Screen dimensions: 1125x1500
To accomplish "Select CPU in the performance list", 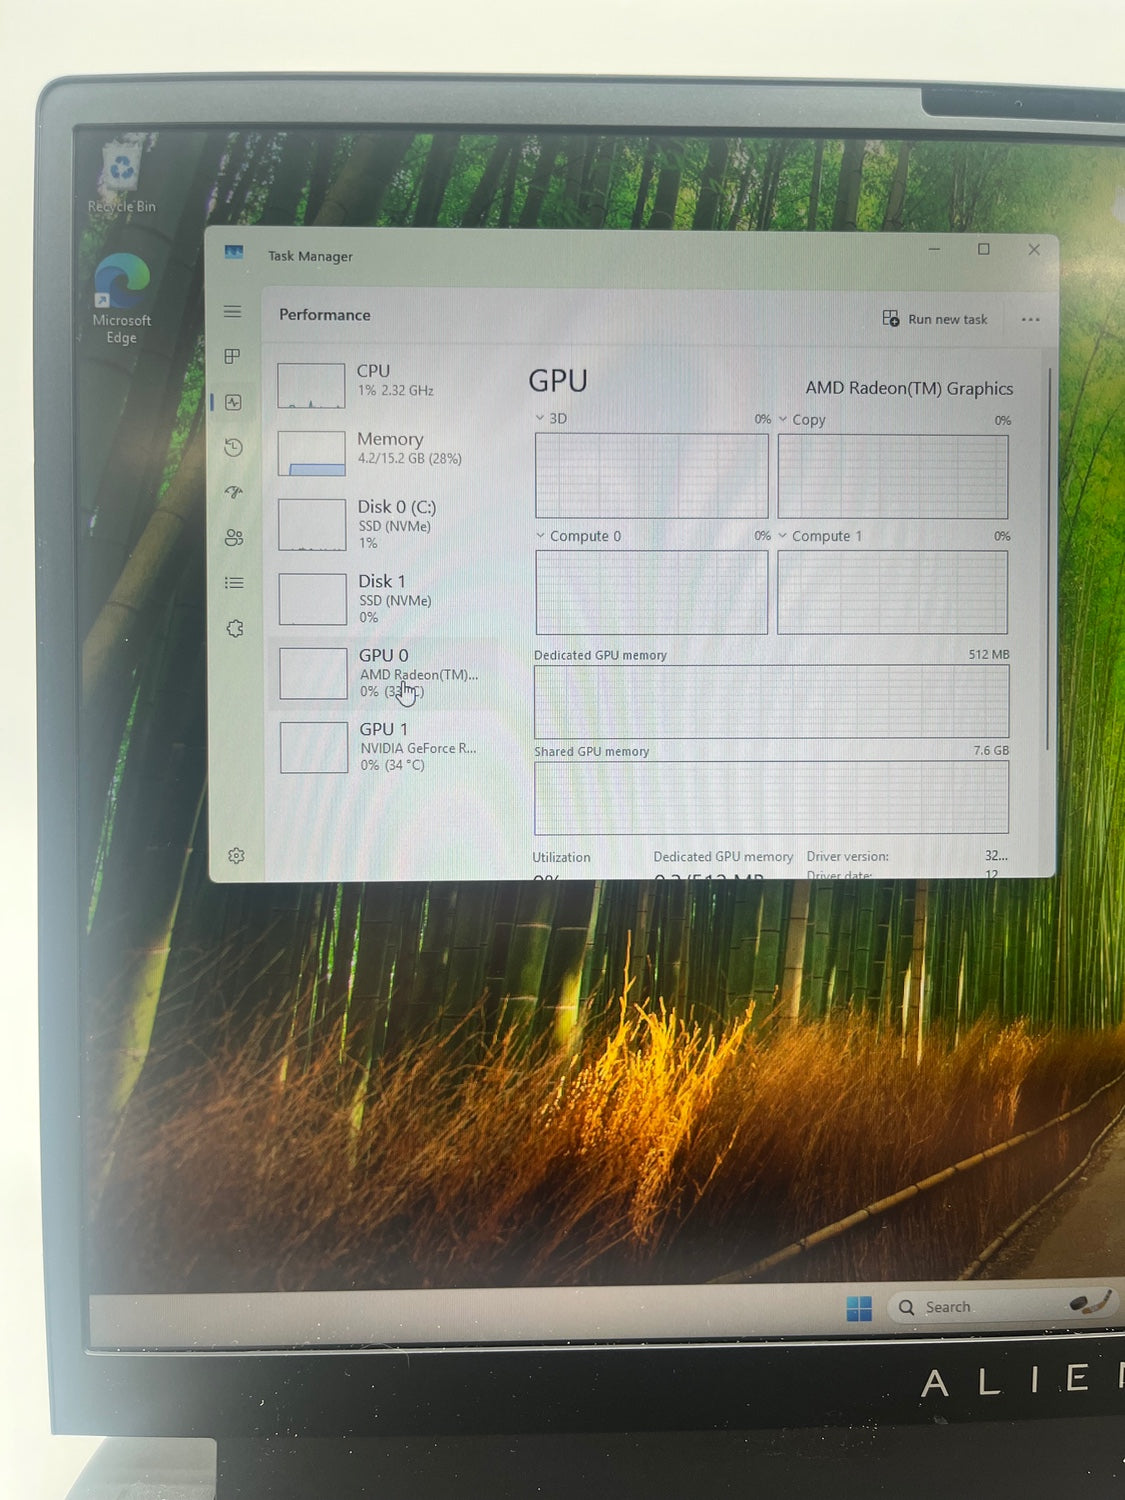I will (x=385, y=381).
